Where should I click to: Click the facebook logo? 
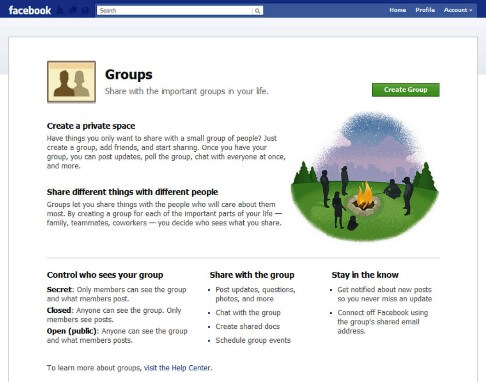click(30, 10)
